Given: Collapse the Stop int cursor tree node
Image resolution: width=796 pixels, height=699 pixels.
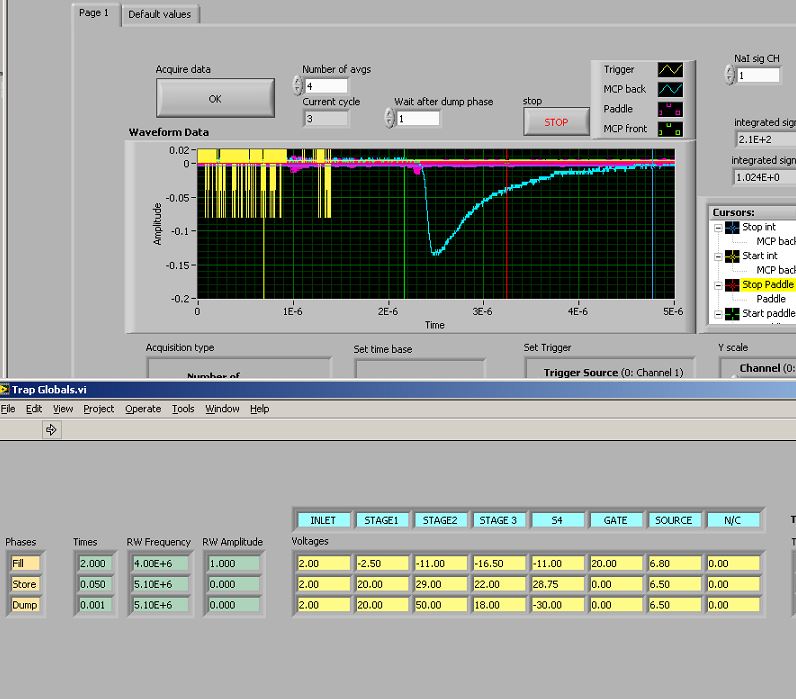Looking at the screenshot, I should click(720, 227).
